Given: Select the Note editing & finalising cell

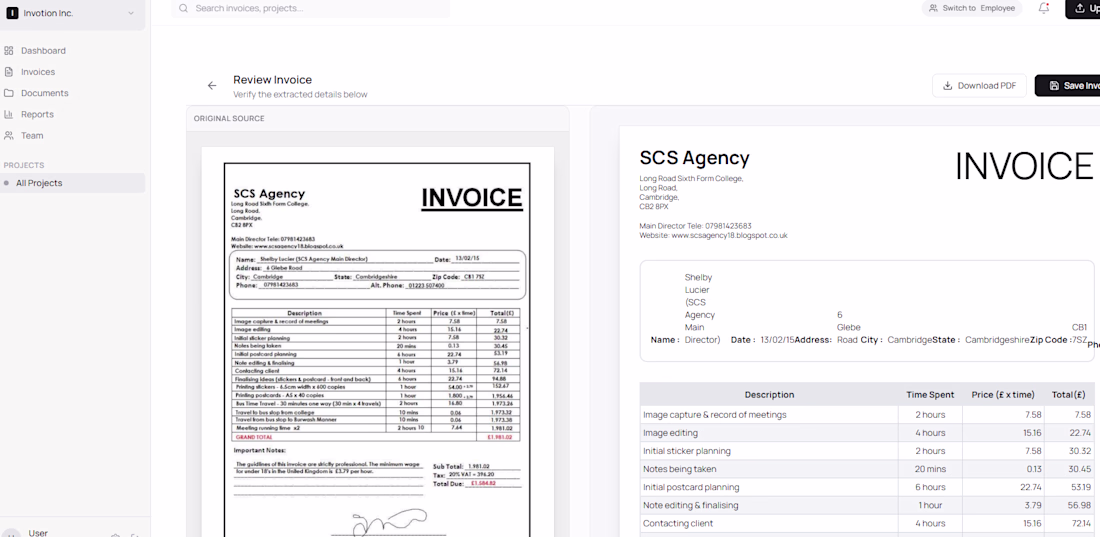Looking at the screenshot, I should 769,505.
